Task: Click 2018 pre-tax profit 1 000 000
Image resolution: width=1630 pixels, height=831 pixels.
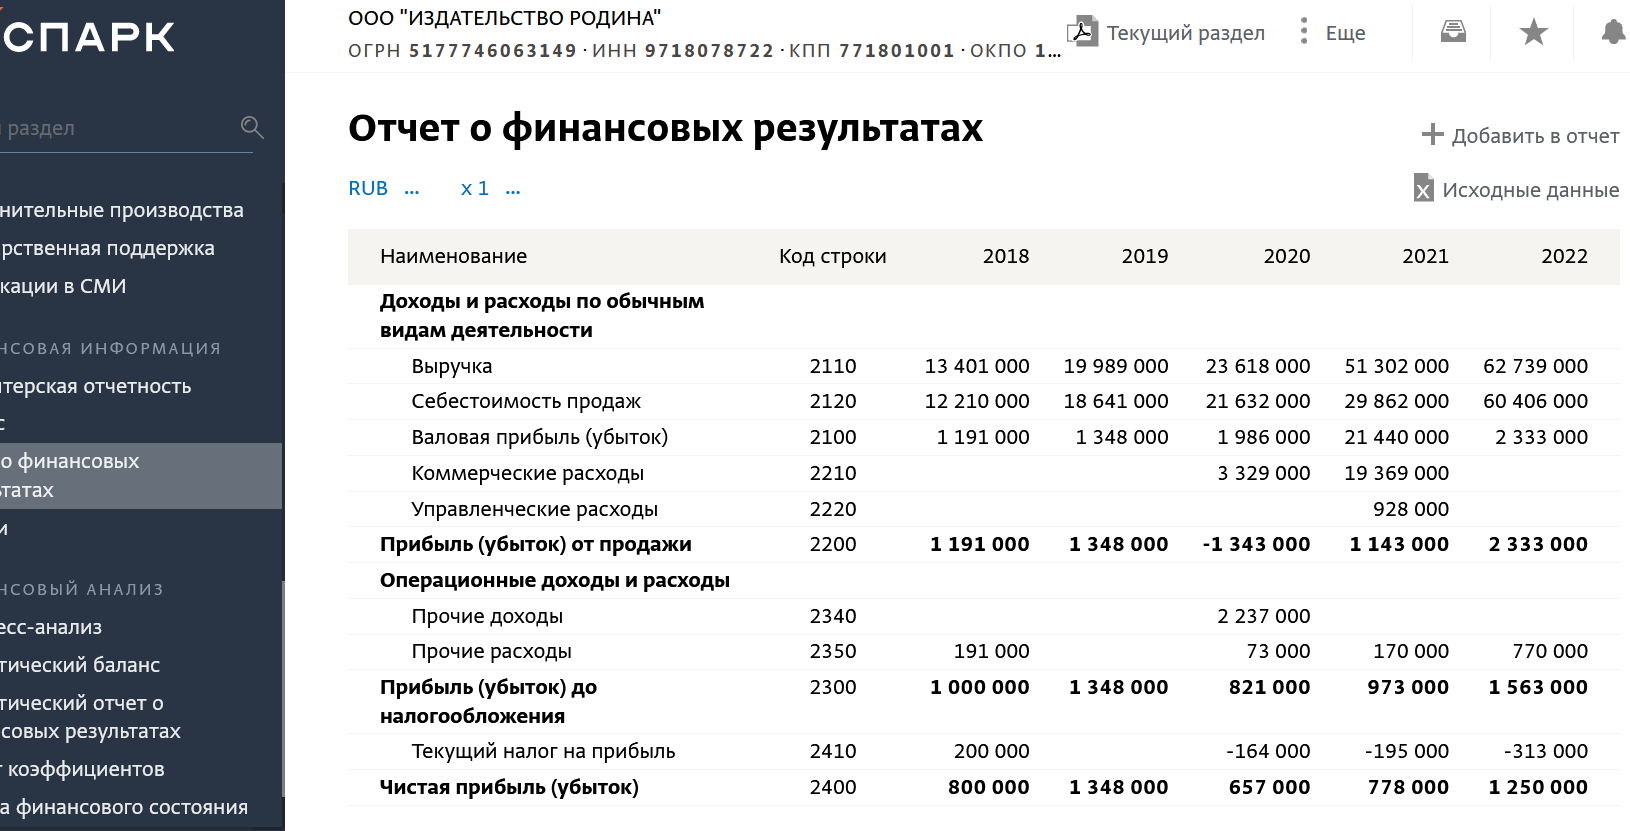Action: point(979,687)
